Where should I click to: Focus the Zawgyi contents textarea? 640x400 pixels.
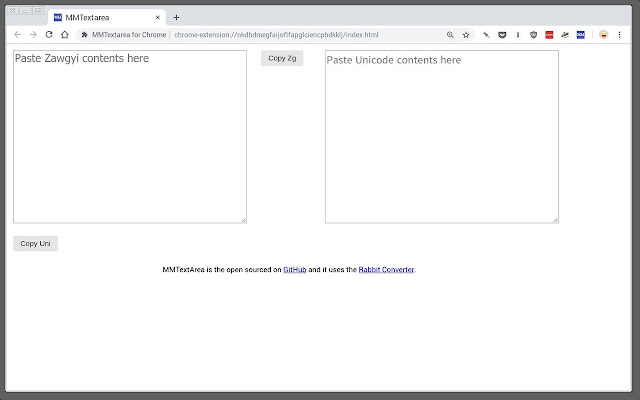coord(130,137)
